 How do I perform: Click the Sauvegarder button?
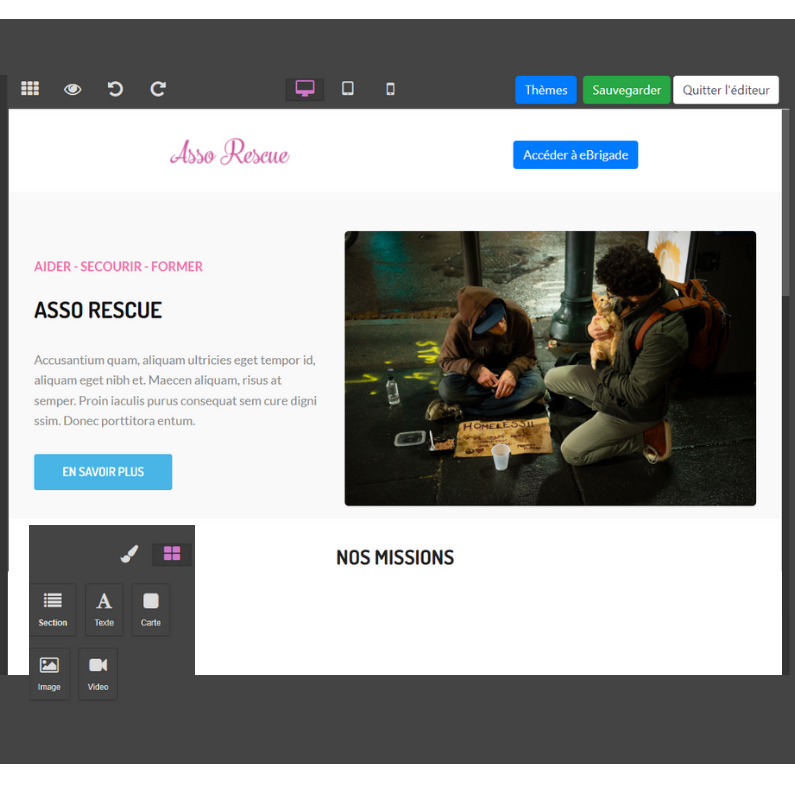pos(626,90)
